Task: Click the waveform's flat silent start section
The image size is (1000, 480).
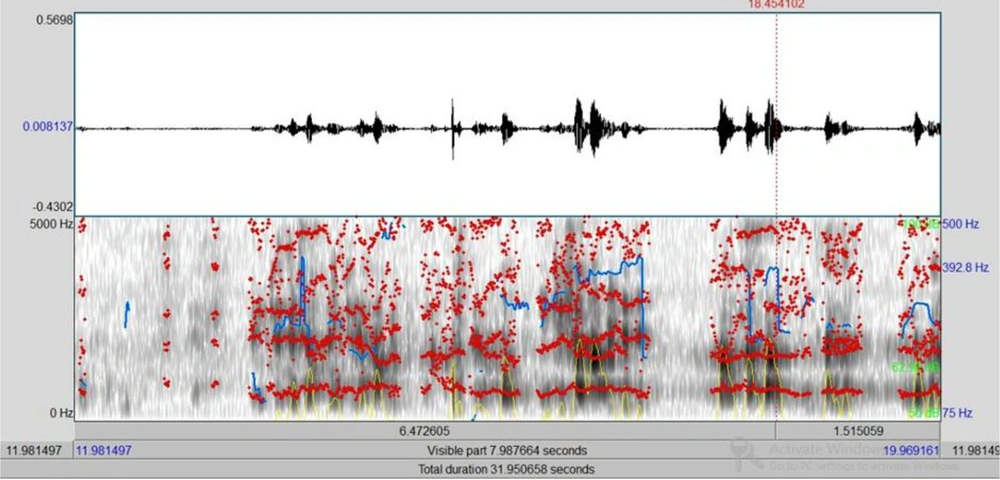Action: (160, 128)
